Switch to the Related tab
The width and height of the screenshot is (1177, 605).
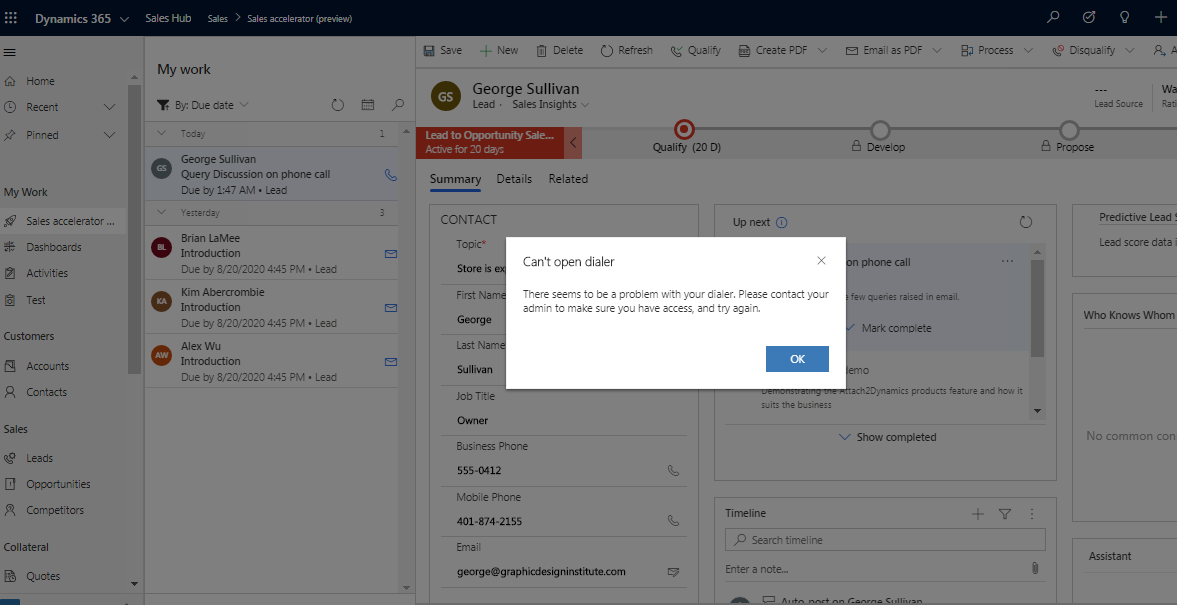point(568,179)
